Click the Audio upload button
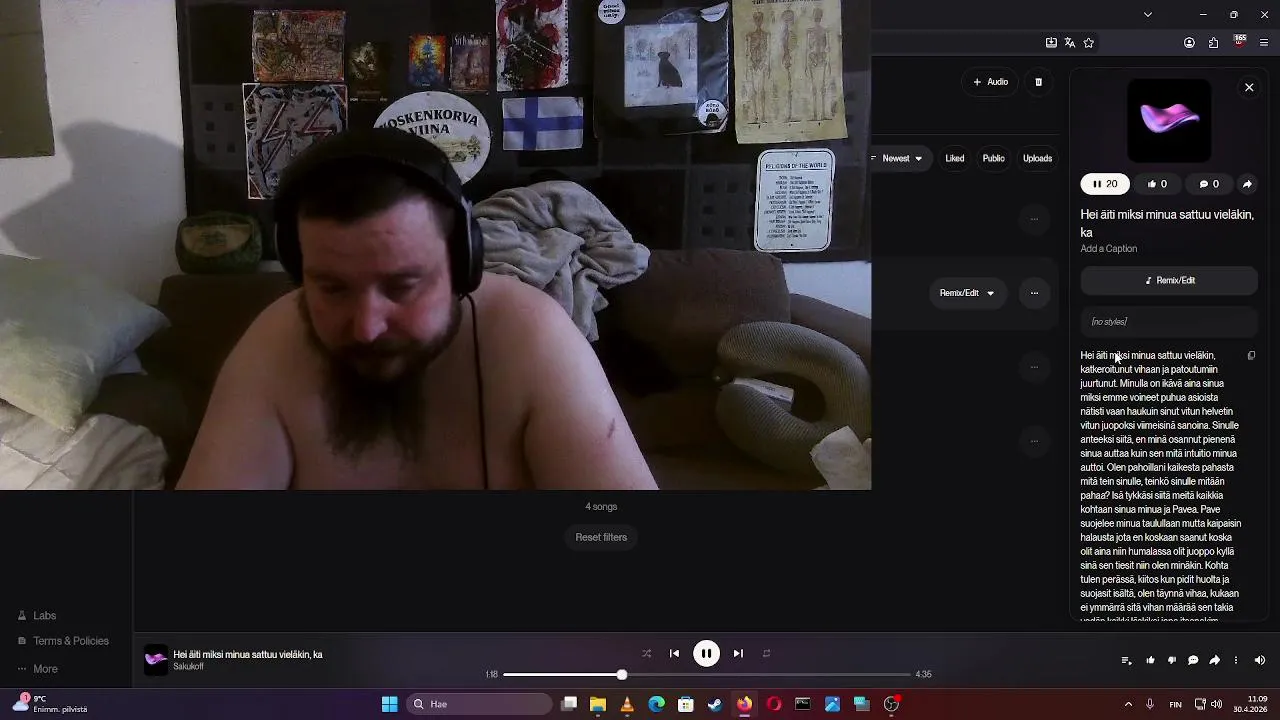The width and height of the screenshot is (1280, 720). pos(991,82)
